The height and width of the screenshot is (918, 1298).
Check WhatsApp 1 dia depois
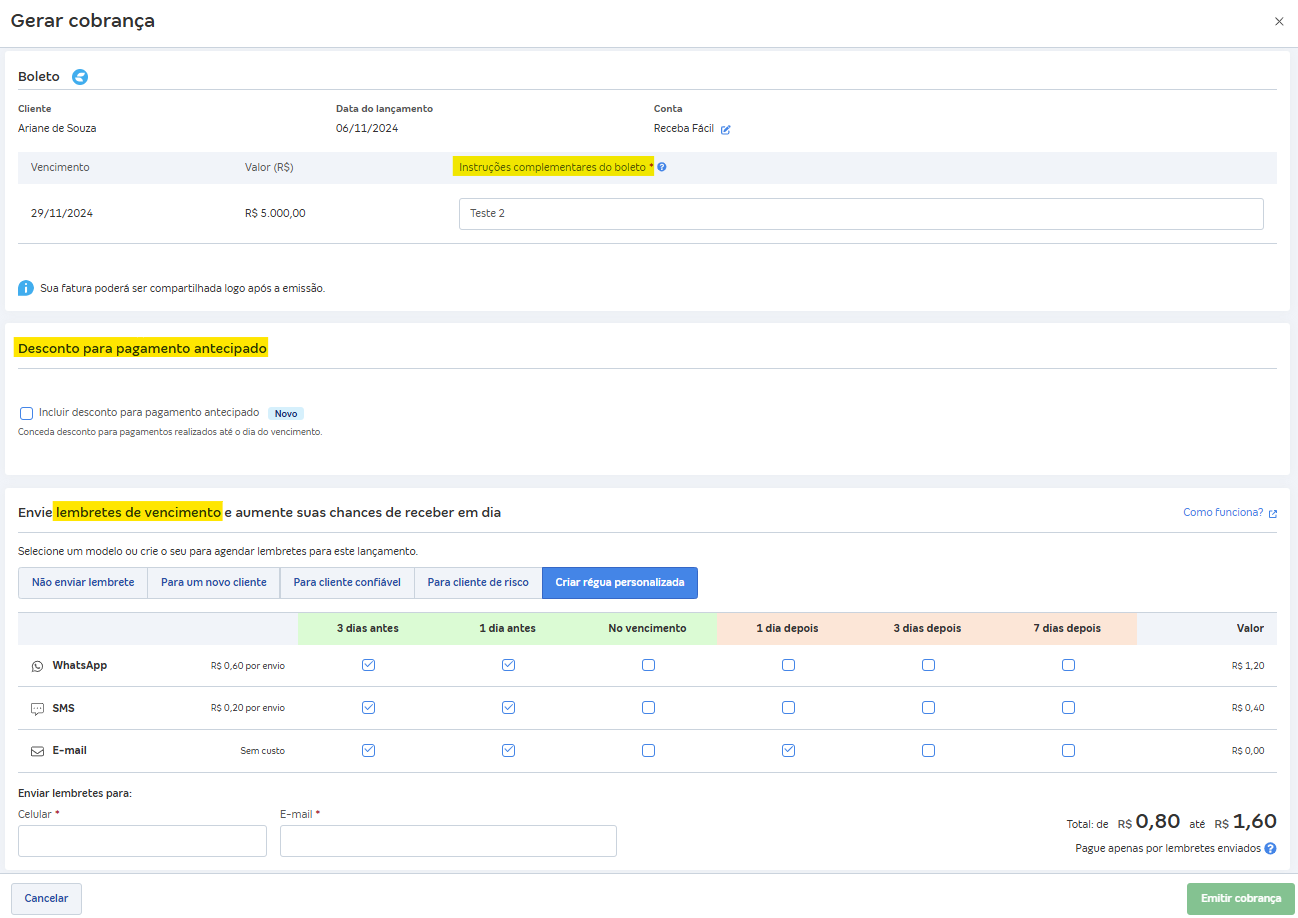[788, 665]
